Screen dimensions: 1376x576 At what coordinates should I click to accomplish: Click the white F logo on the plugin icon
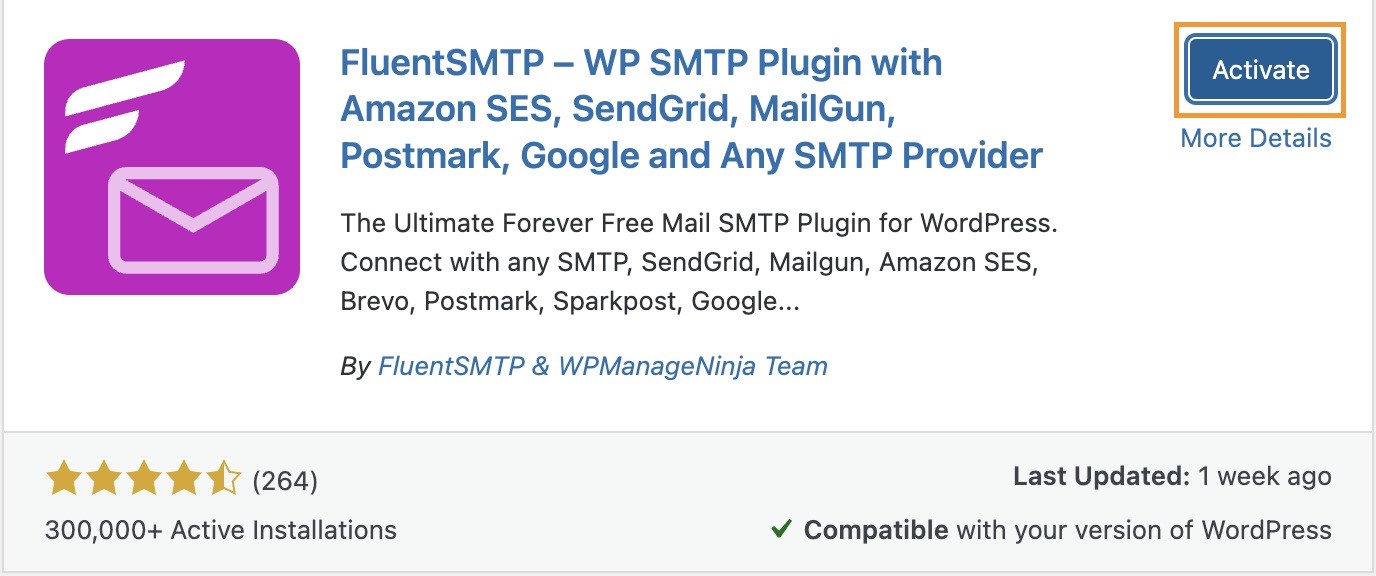[x=124, y=105]
